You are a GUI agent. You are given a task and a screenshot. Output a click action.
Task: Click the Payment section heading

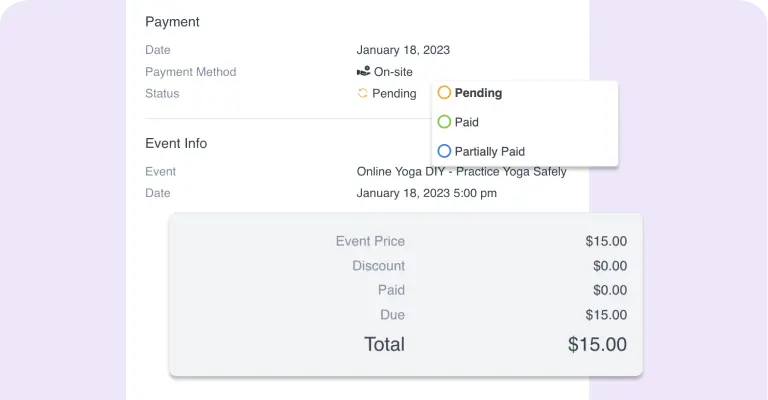point(172,22)
